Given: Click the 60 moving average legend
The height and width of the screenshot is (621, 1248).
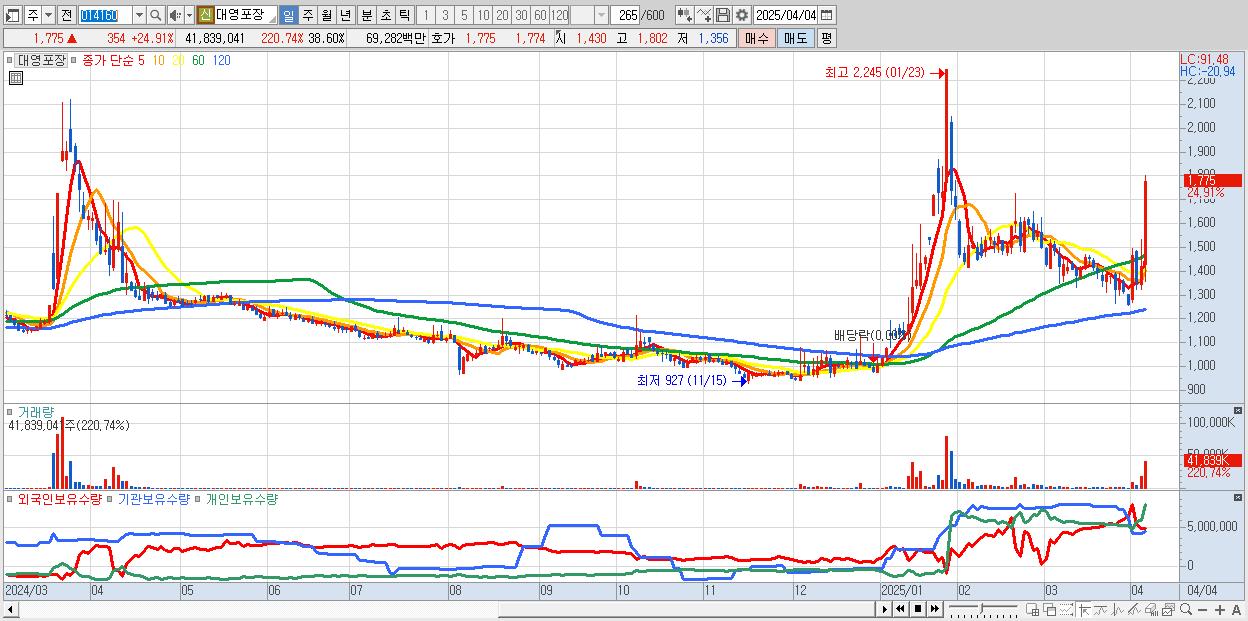Looking at the screenshot, I should [198, 60].
